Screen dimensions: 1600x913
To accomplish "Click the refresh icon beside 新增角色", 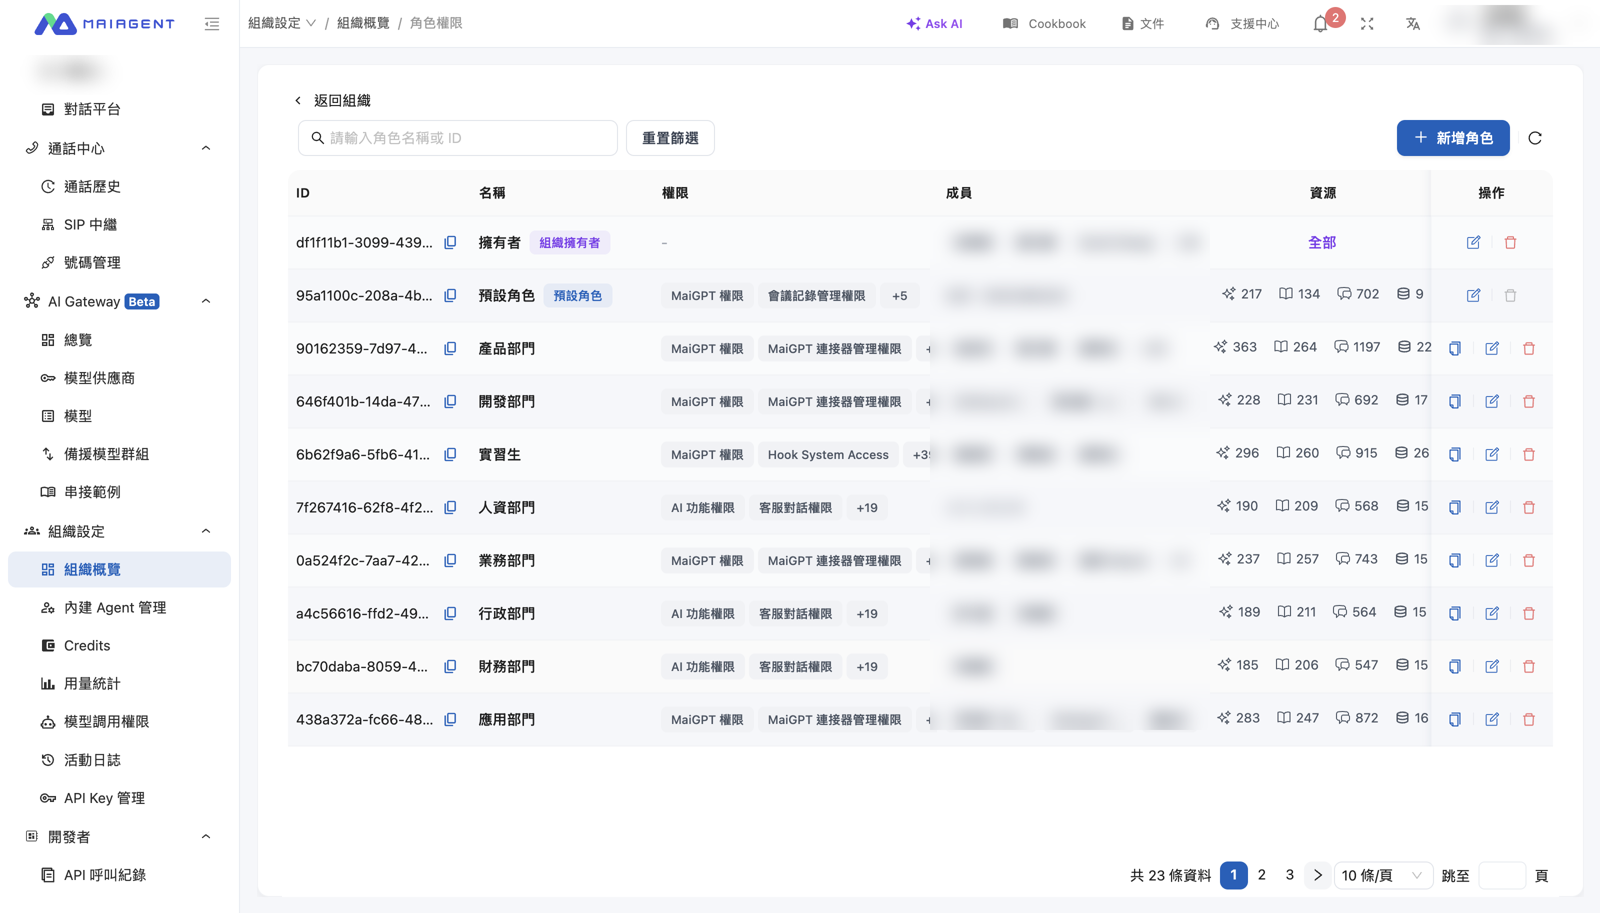I will (1535, 138).
